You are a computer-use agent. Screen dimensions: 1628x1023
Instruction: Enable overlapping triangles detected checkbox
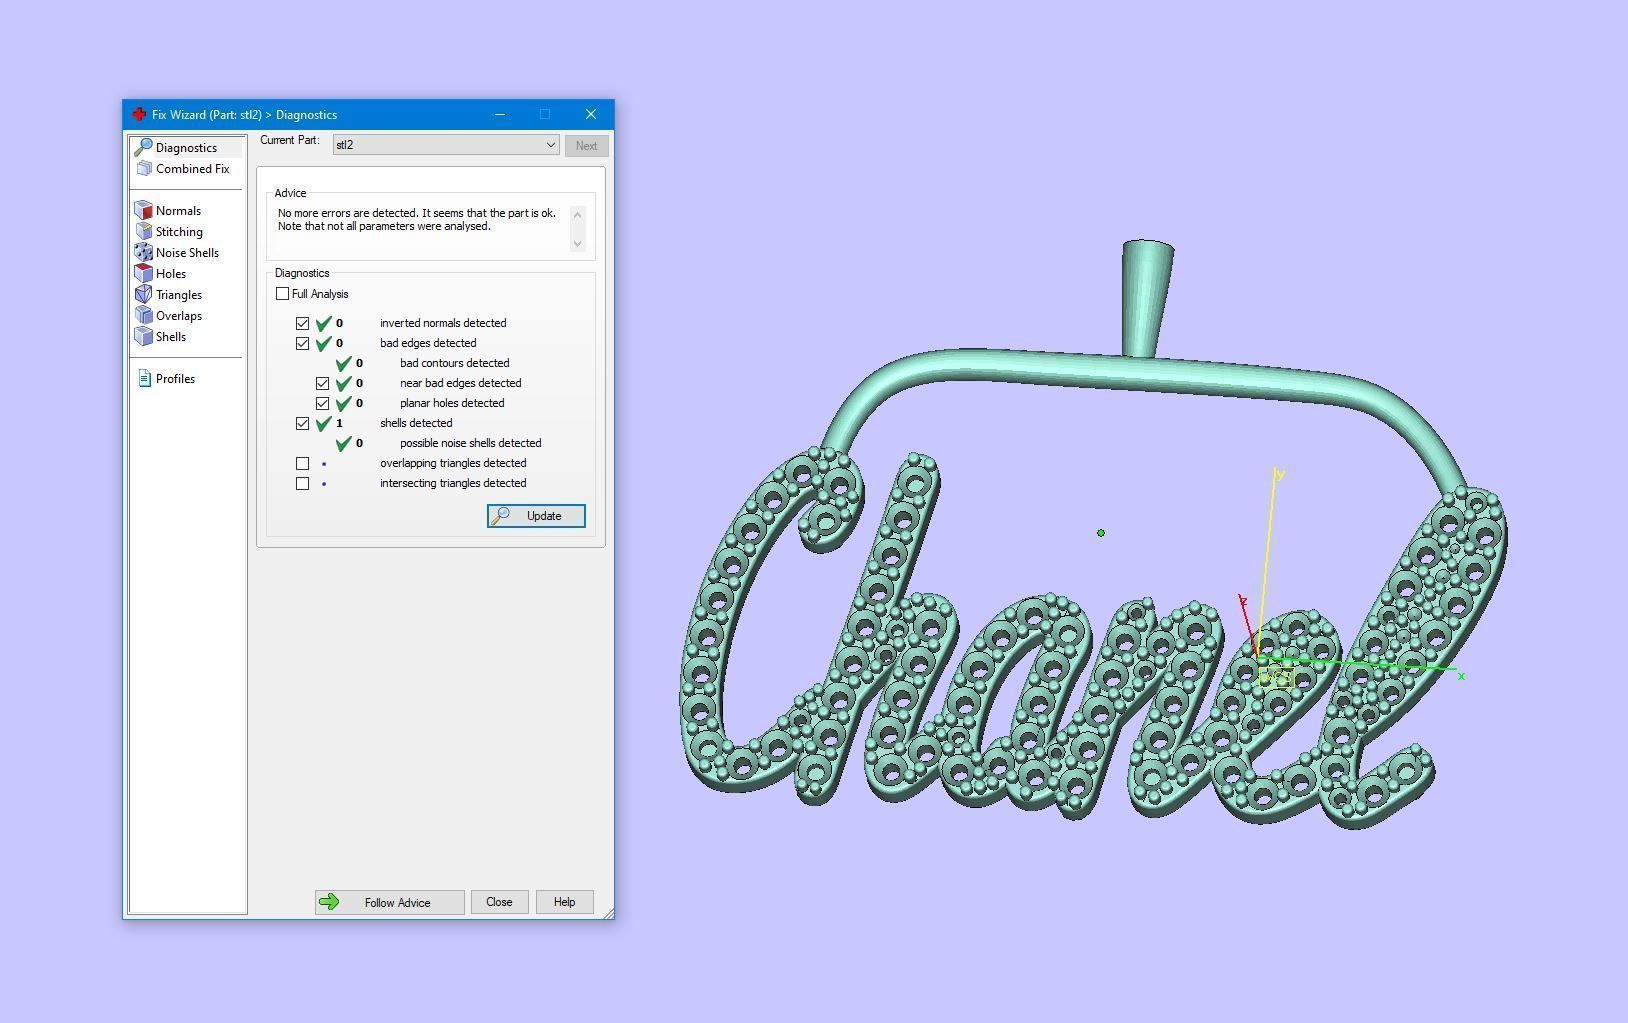click(303, 464)
